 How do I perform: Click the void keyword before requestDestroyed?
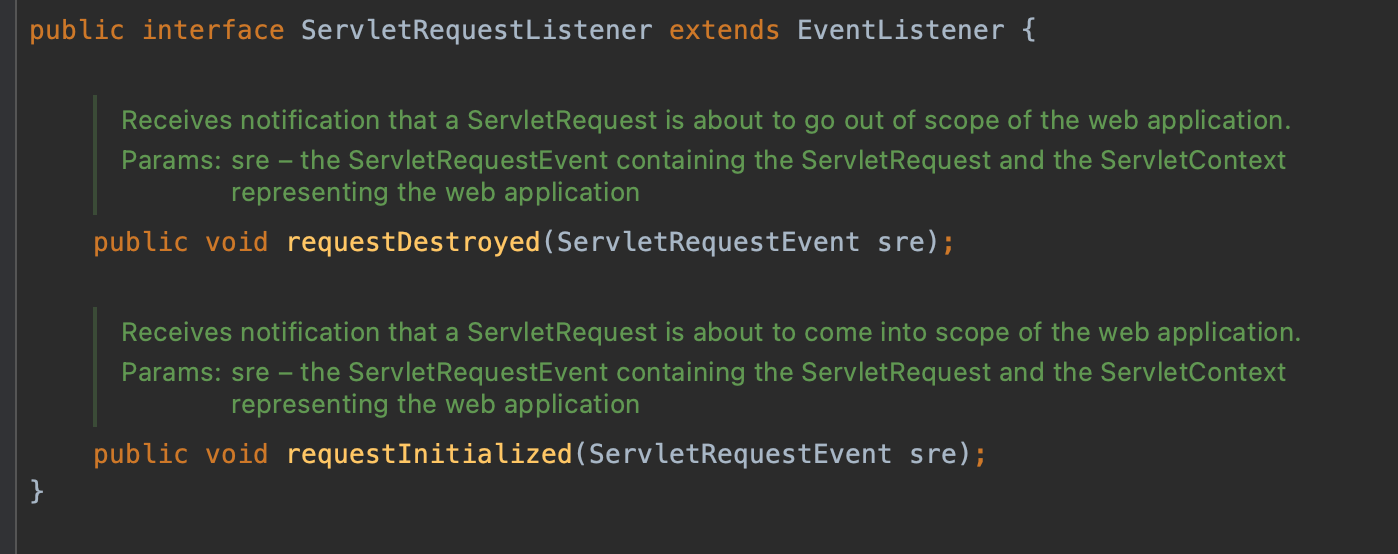click(237, 242)
